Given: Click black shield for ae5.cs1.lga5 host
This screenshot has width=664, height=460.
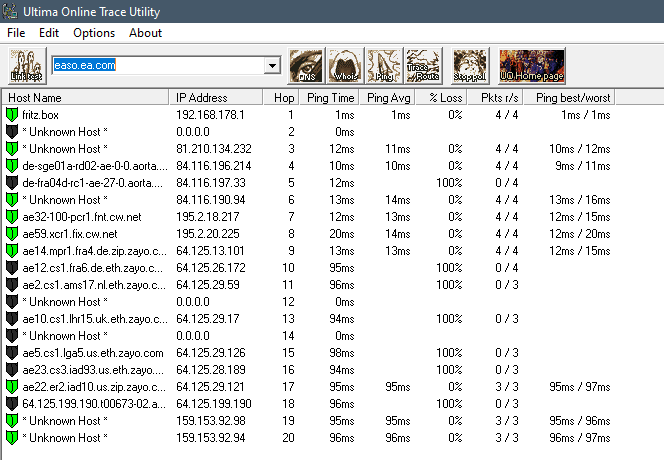Looking at the screenshot, I should tap(12, 353).
